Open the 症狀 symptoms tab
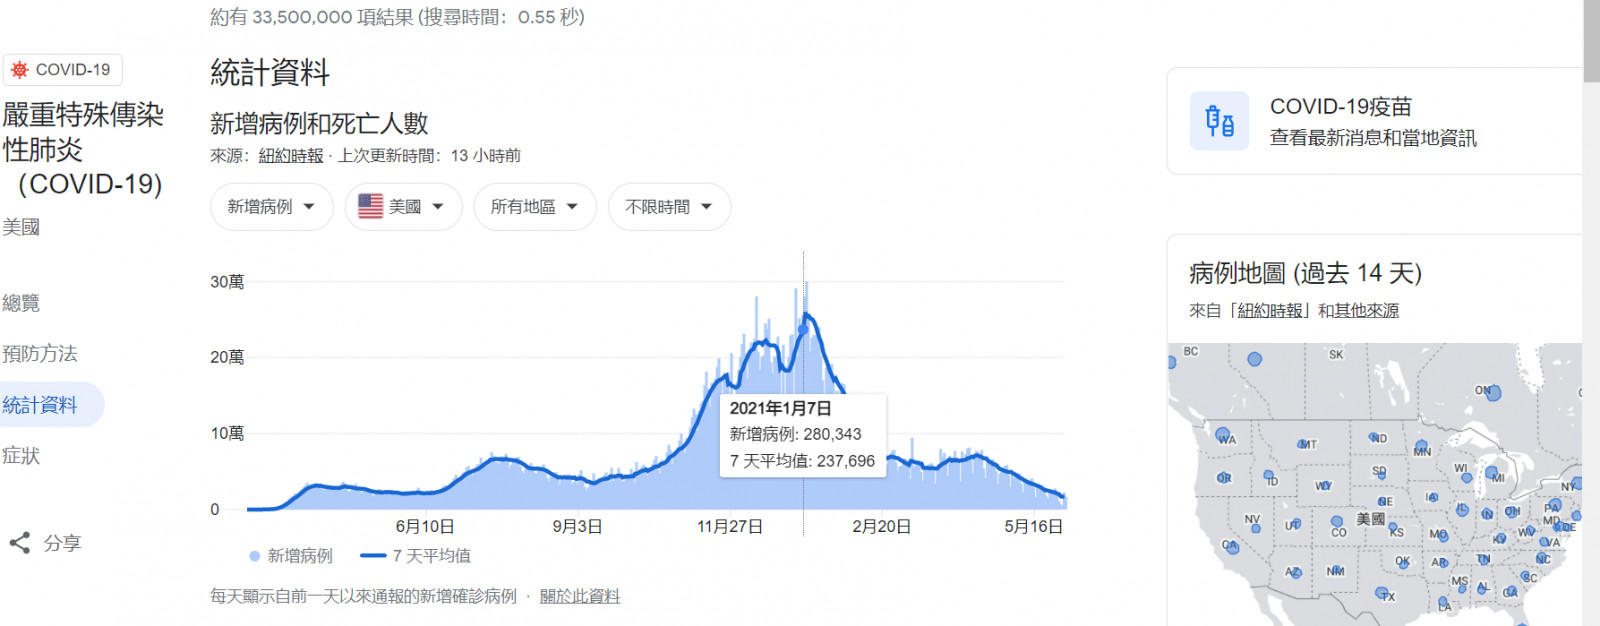Viewport: 1600px width, 626px height. click(x=21, y=456)
